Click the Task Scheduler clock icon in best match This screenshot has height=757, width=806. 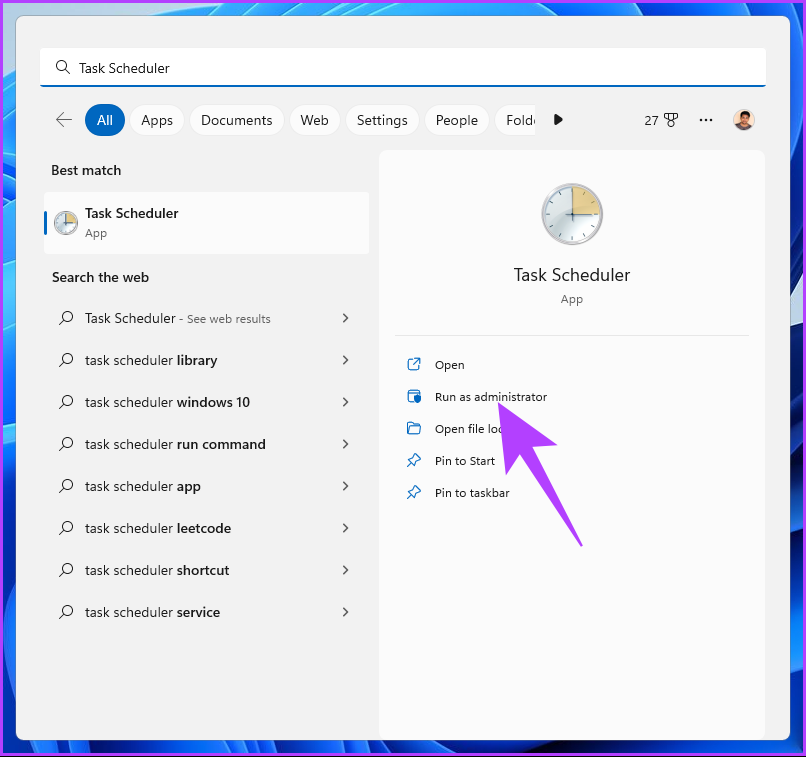[x=66, y=223]
